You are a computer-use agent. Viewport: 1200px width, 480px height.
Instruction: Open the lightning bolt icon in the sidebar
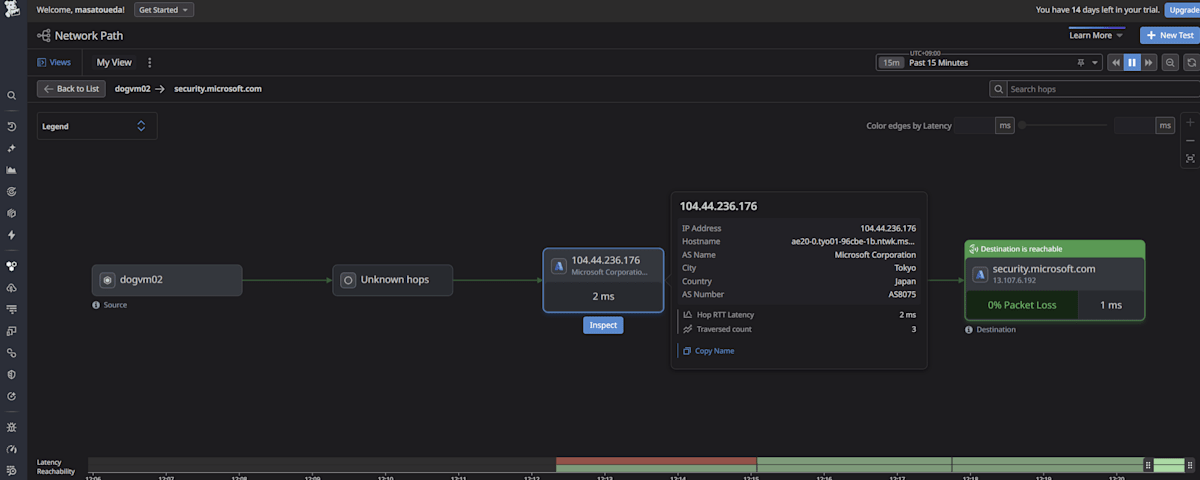pos(12,235)
